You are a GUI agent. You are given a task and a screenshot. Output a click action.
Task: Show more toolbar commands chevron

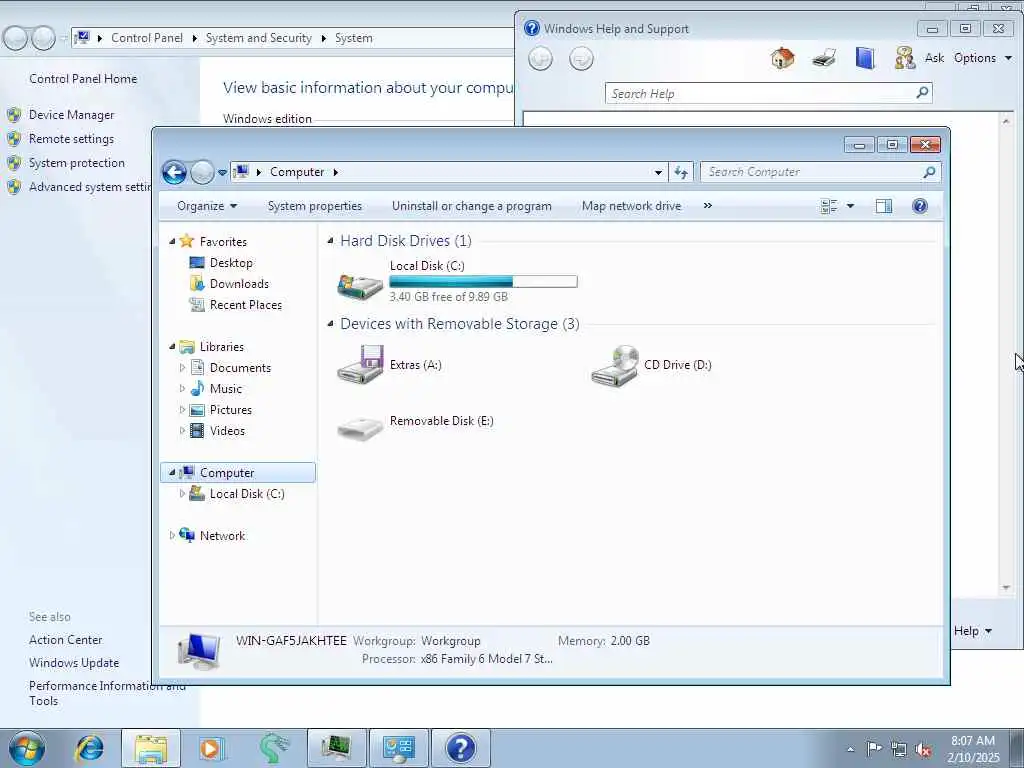tap(707, 206)
